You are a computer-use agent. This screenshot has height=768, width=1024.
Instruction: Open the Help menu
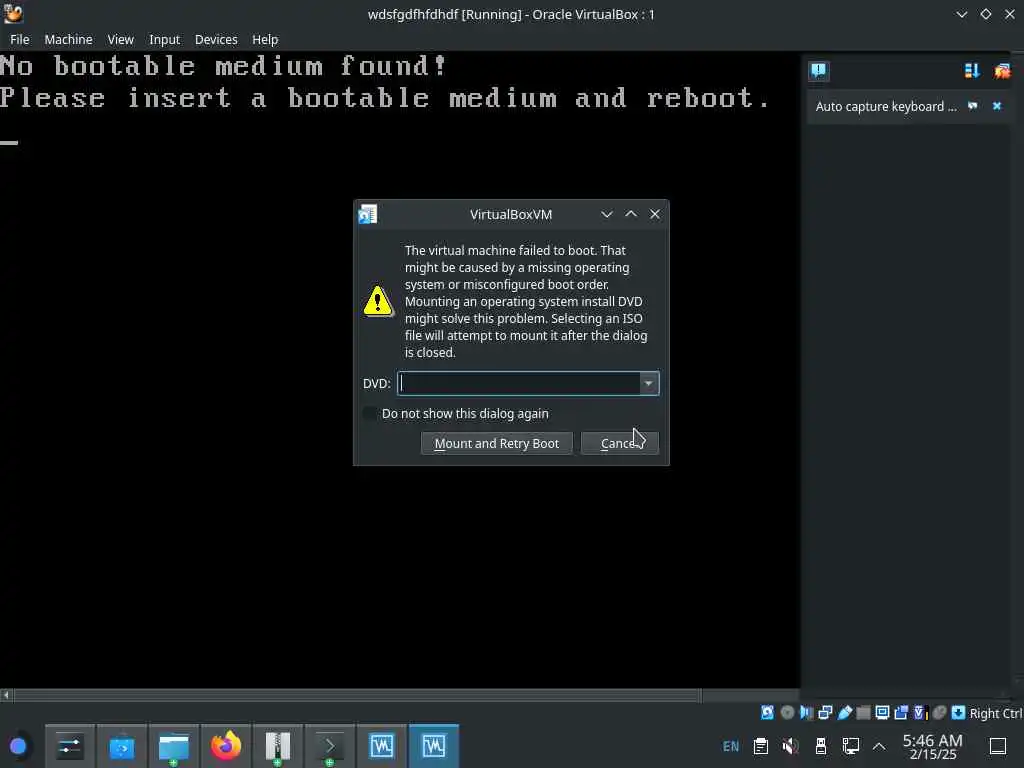click(265, 39)
